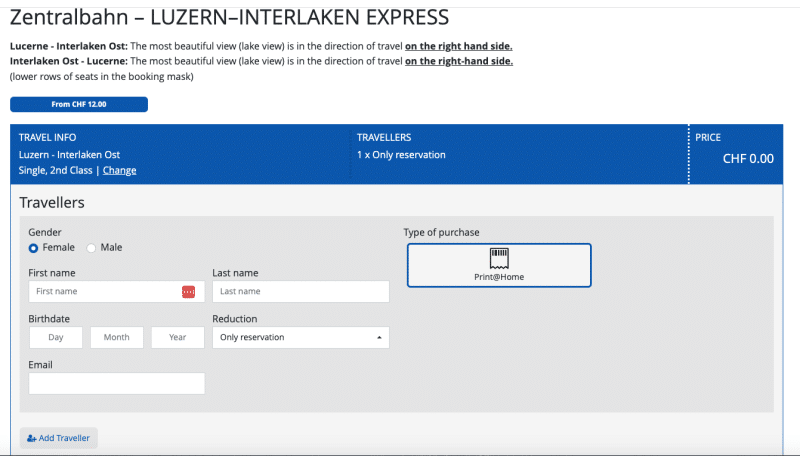Select the Female gender option

[x=34, y=247]
